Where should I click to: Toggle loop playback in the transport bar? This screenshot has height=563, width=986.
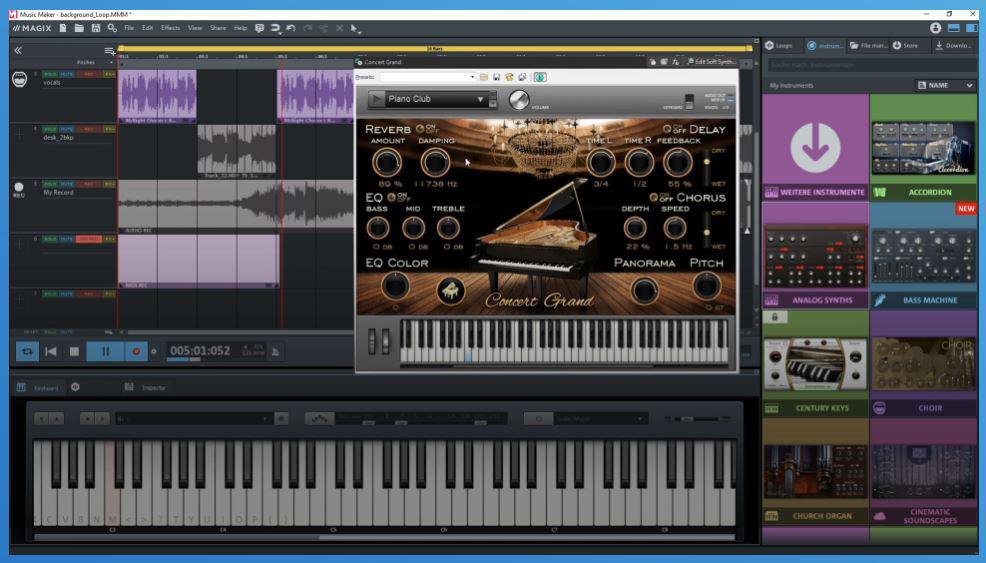click(x=27, y=352)
